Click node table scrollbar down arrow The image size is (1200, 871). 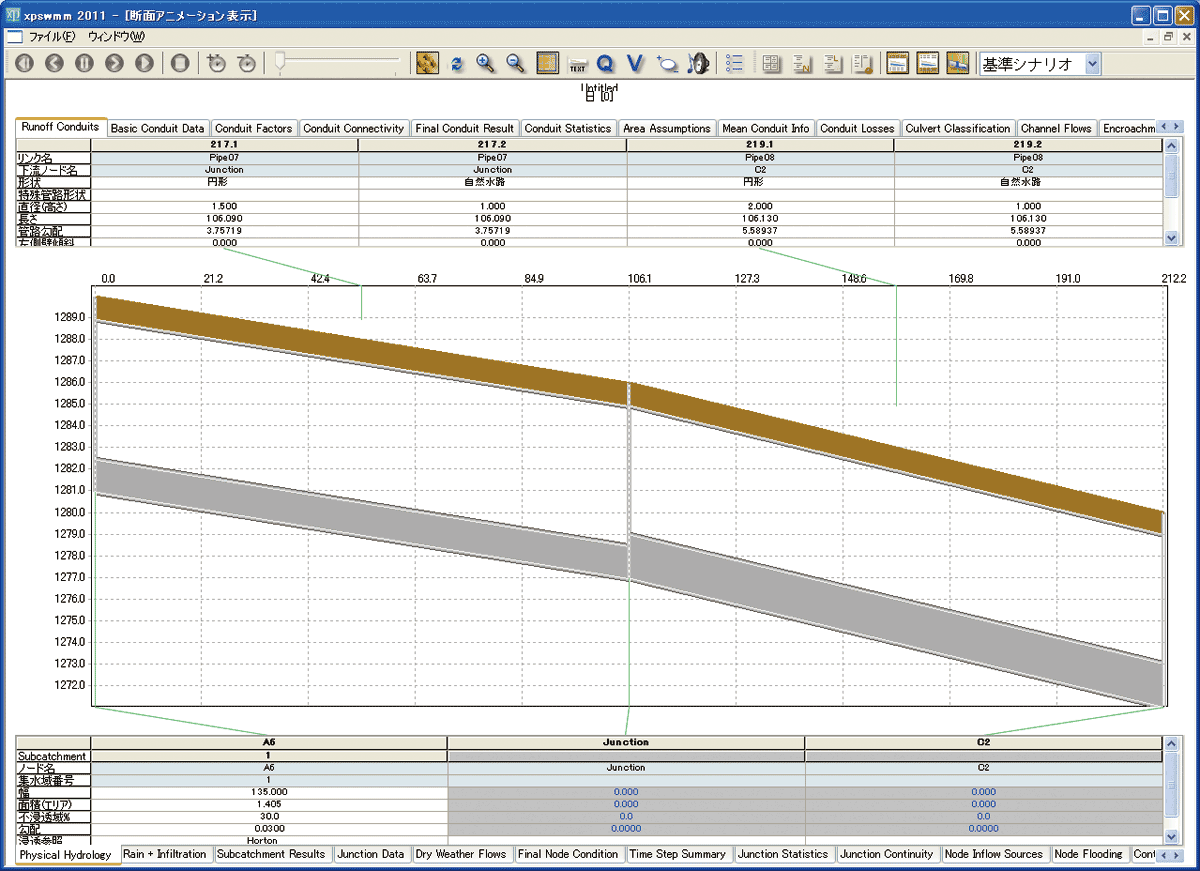(1173, 837)
